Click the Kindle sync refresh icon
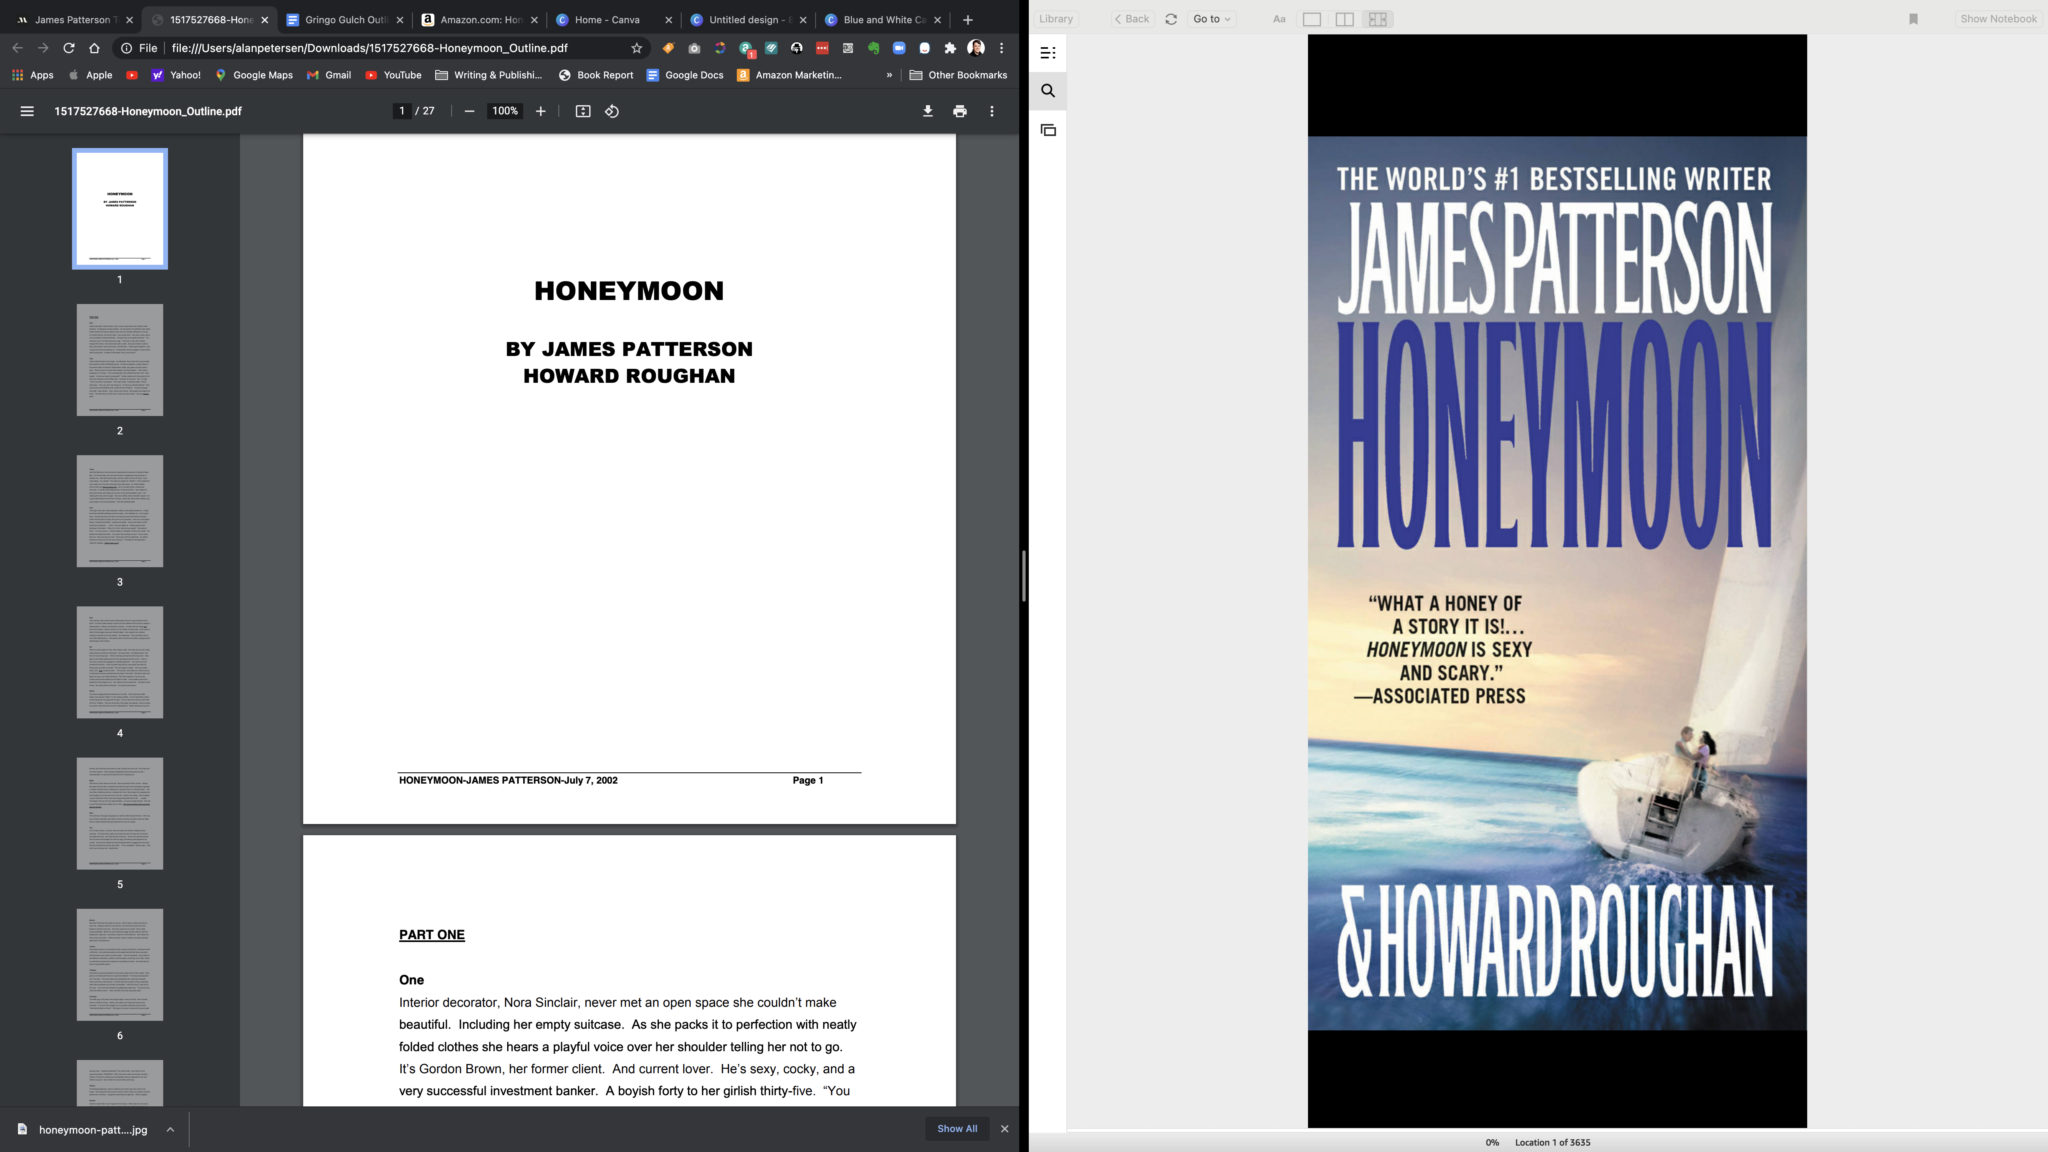The image size is (2048, 1152). click(x=1171, y=19)
